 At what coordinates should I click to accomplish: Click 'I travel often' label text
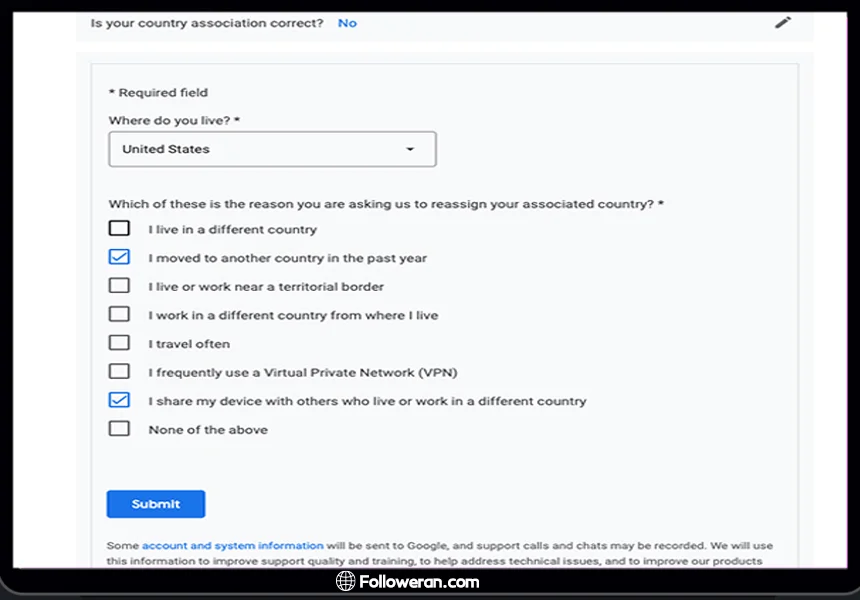point(189,344)
